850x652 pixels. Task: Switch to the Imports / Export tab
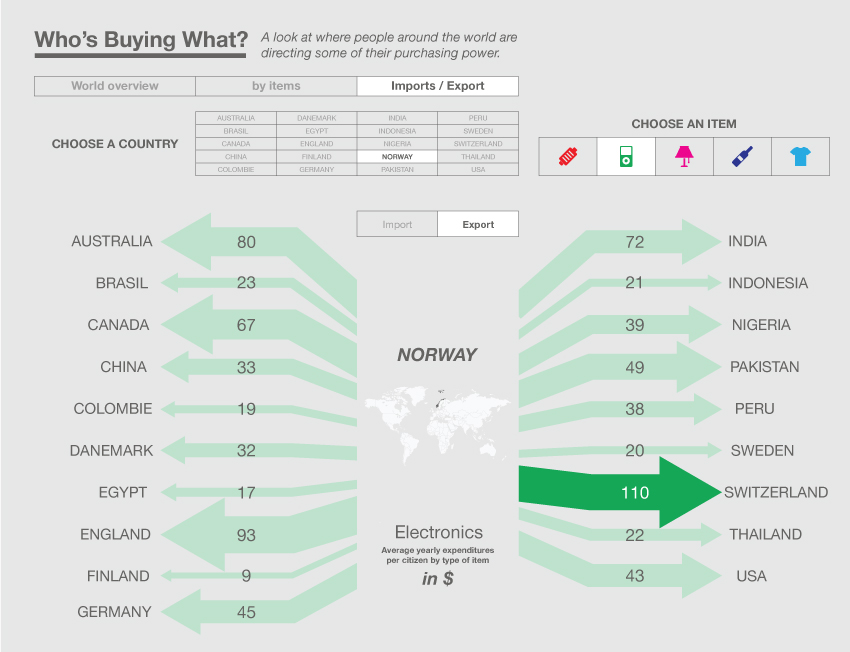pyautogui.click(x=438, y=86)
